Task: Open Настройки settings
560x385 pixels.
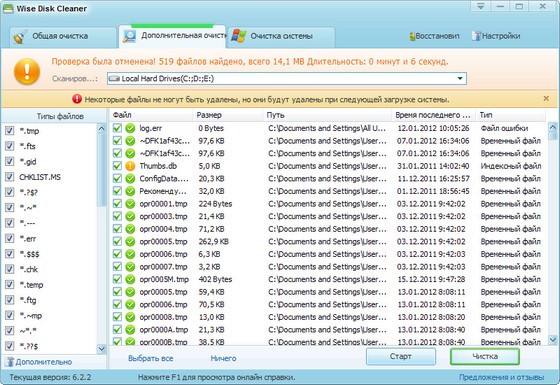Action: 496,36
